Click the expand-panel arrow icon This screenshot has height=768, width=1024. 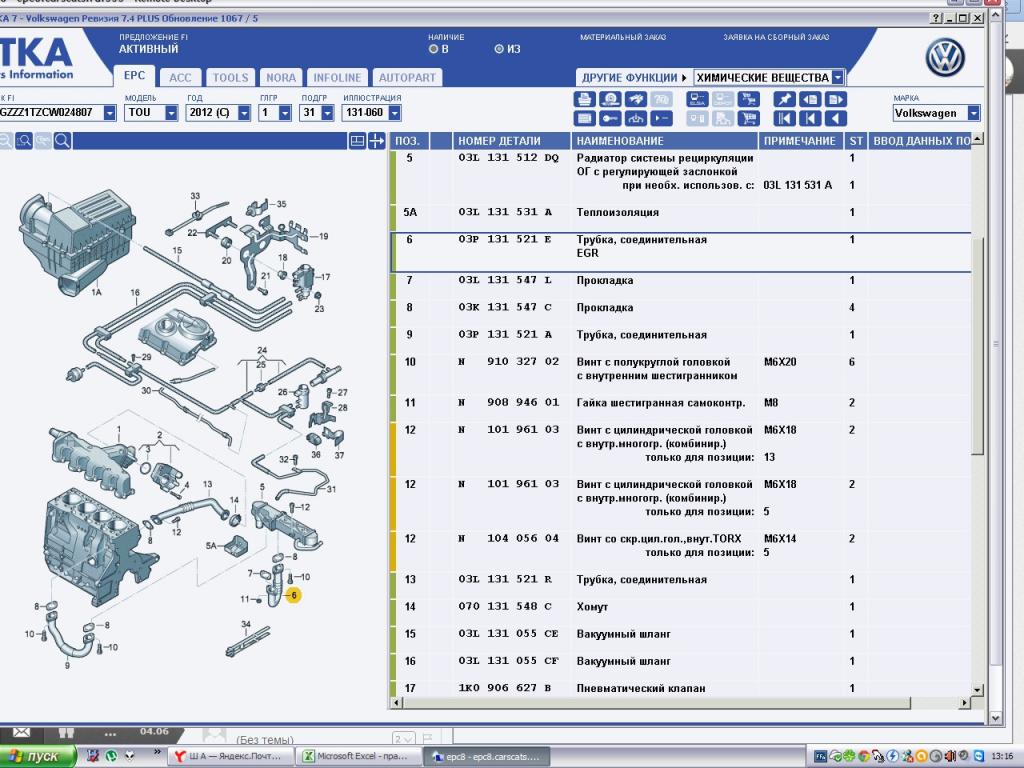[x=376, y=140]
